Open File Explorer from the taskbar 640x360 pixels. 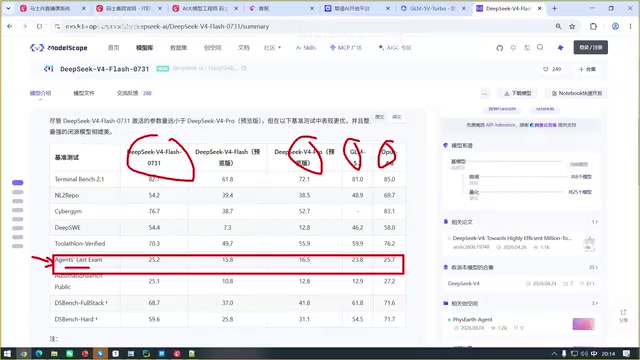(x=54, y=353)
